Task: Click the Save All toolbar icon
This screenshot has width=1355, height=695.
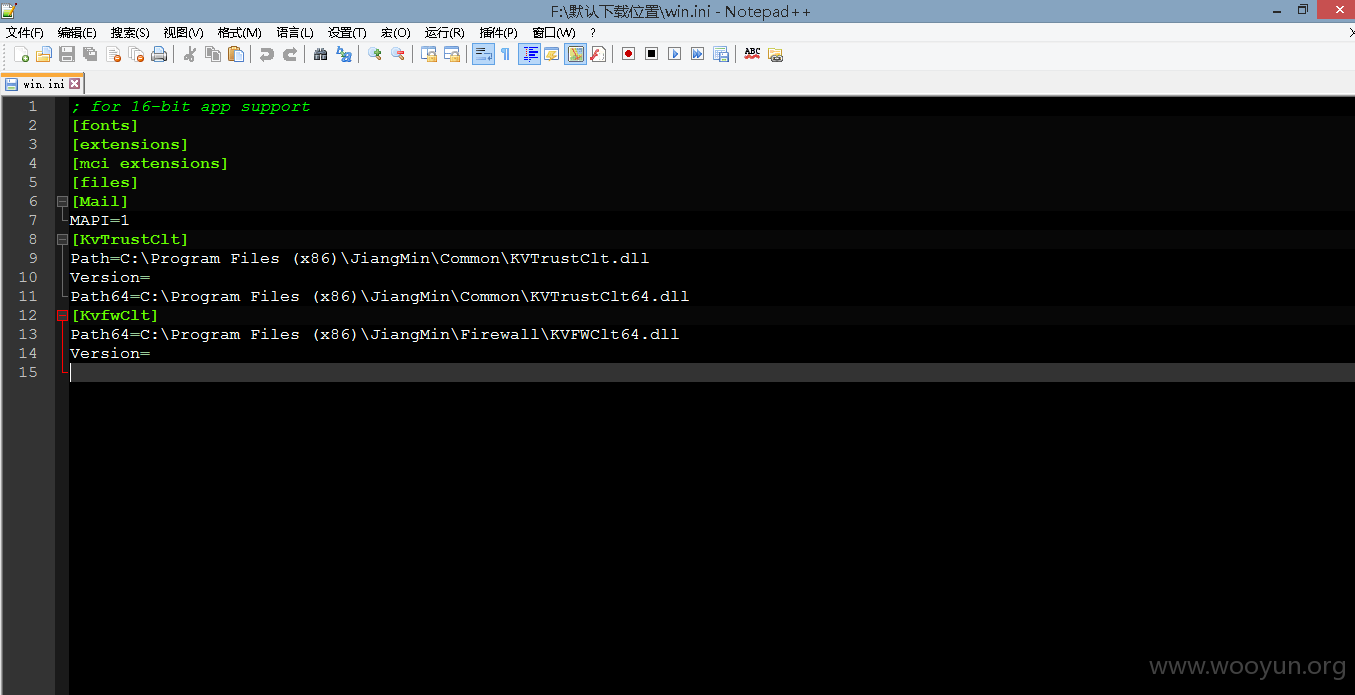Action: pos(90,54)
